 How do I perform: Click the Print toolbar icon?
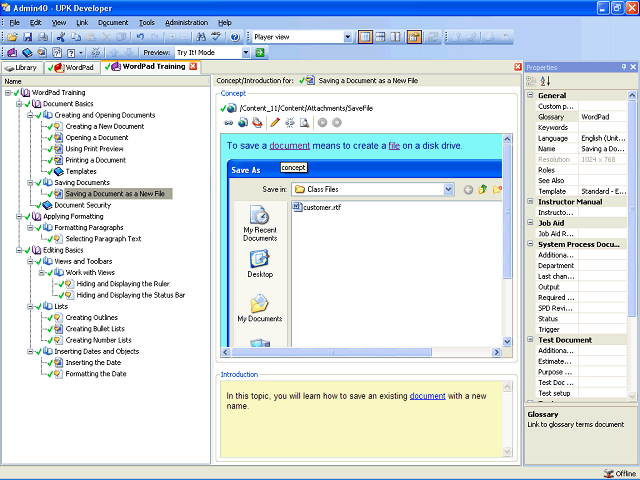(42, 37)
